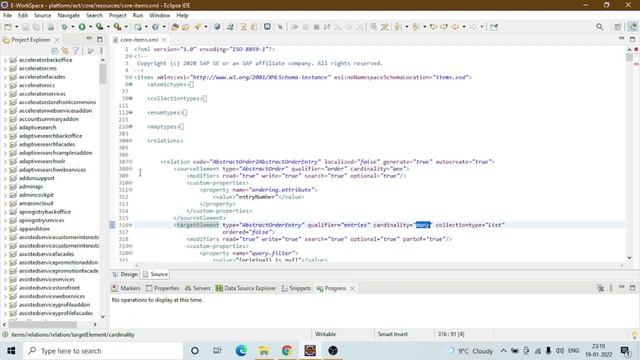Click the Writable status bar field
This screenshot has height=360, width=640.
[325, 334]
